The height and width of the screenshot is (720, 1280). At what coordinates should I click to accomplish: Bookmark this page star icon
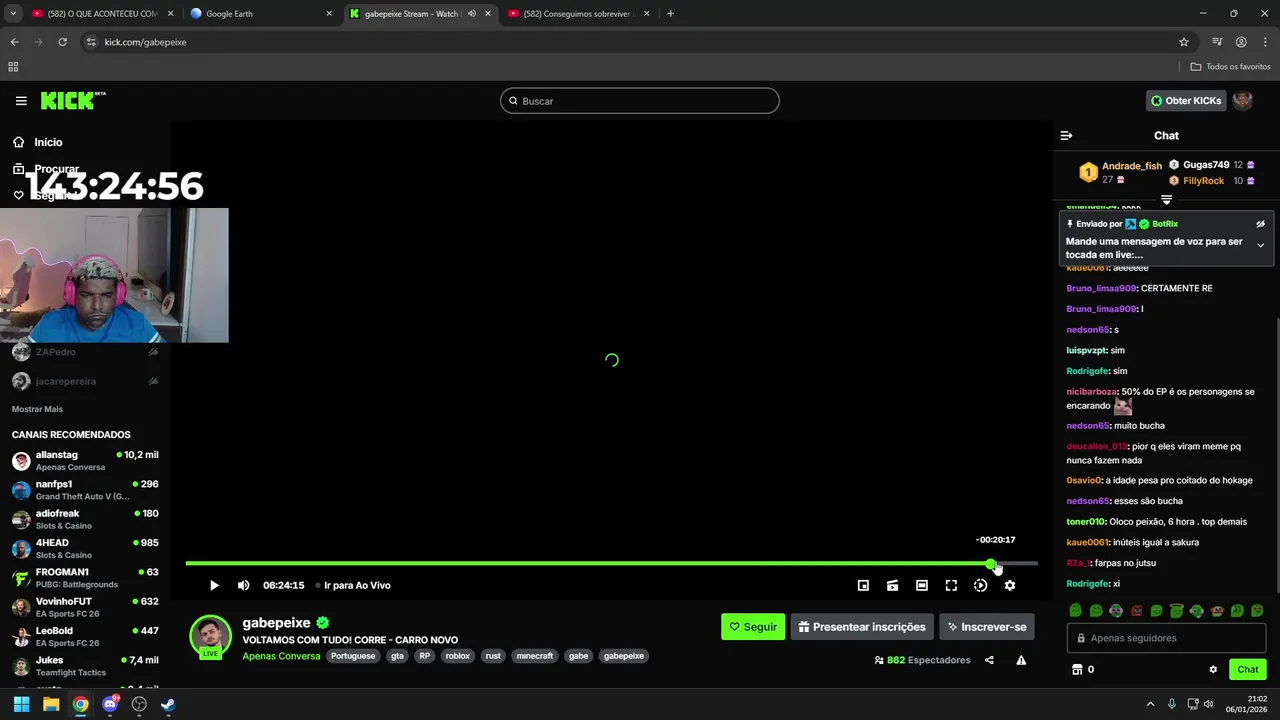click(x=1184, y=42)
